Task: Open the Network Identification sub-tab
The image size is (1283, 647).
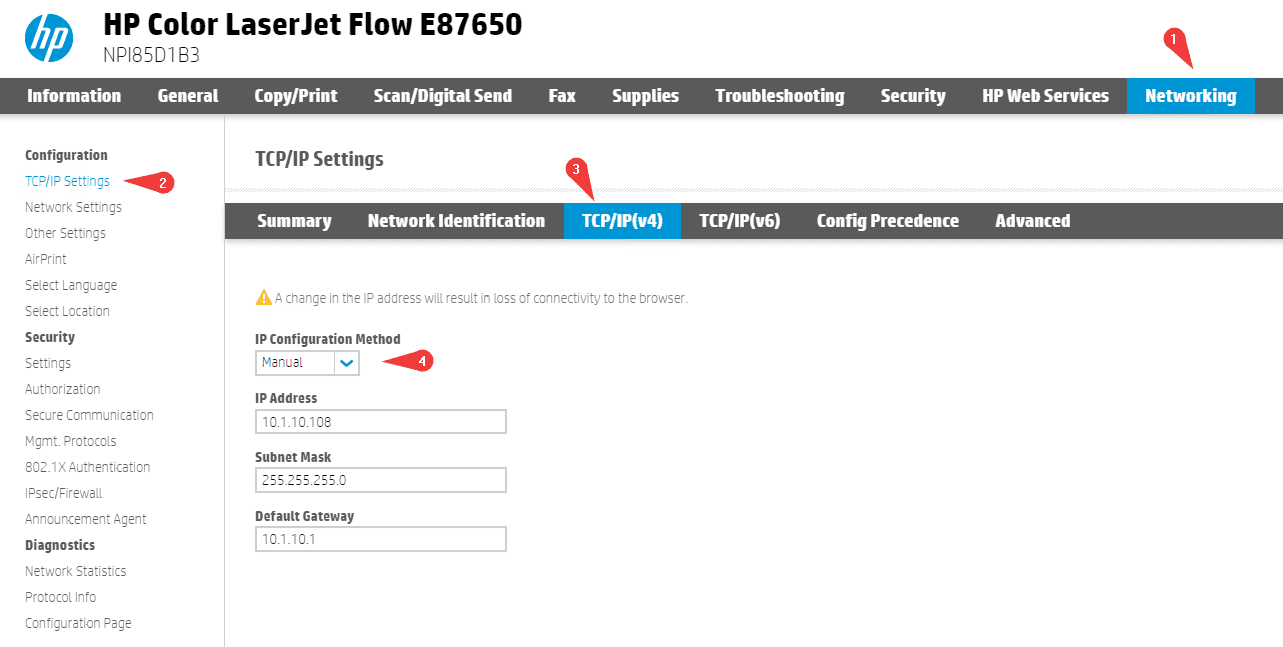Action: coord(456,221)
